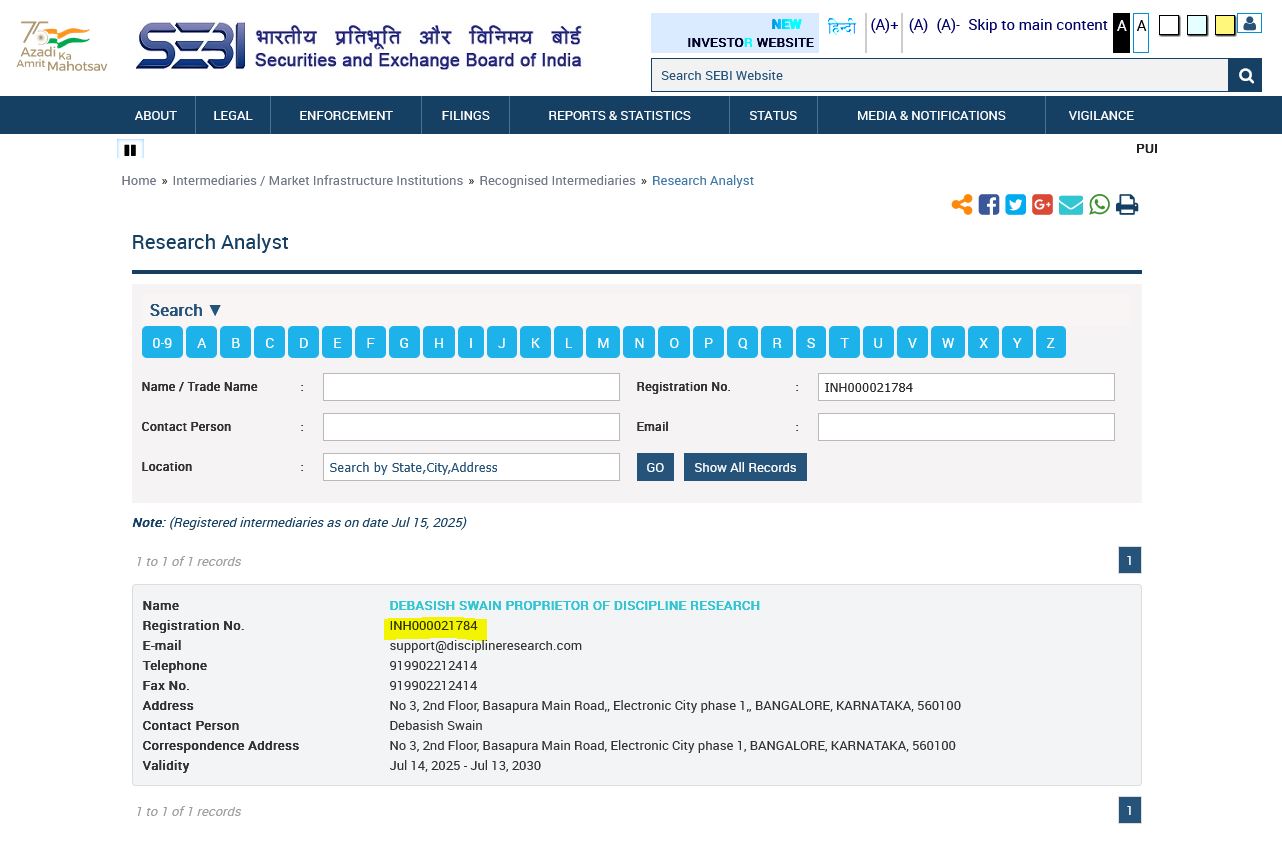The height and width of the screenshot is (859, 1282).
Task: Open Intermediaries / Market Infrastructure Institutions breadcrumb
Action: (x=318, y=181)
